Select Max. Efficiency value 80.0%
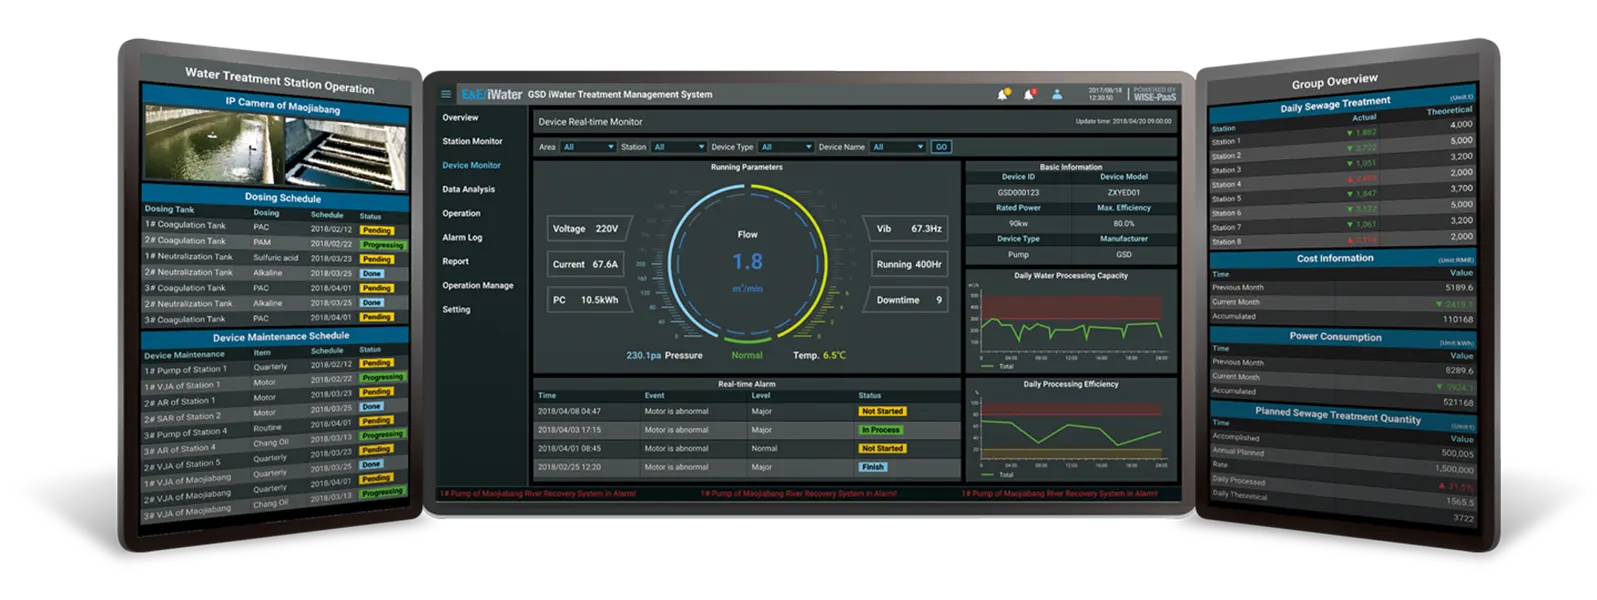This screenshot has height=600, width=1597. coord(1124,224)
